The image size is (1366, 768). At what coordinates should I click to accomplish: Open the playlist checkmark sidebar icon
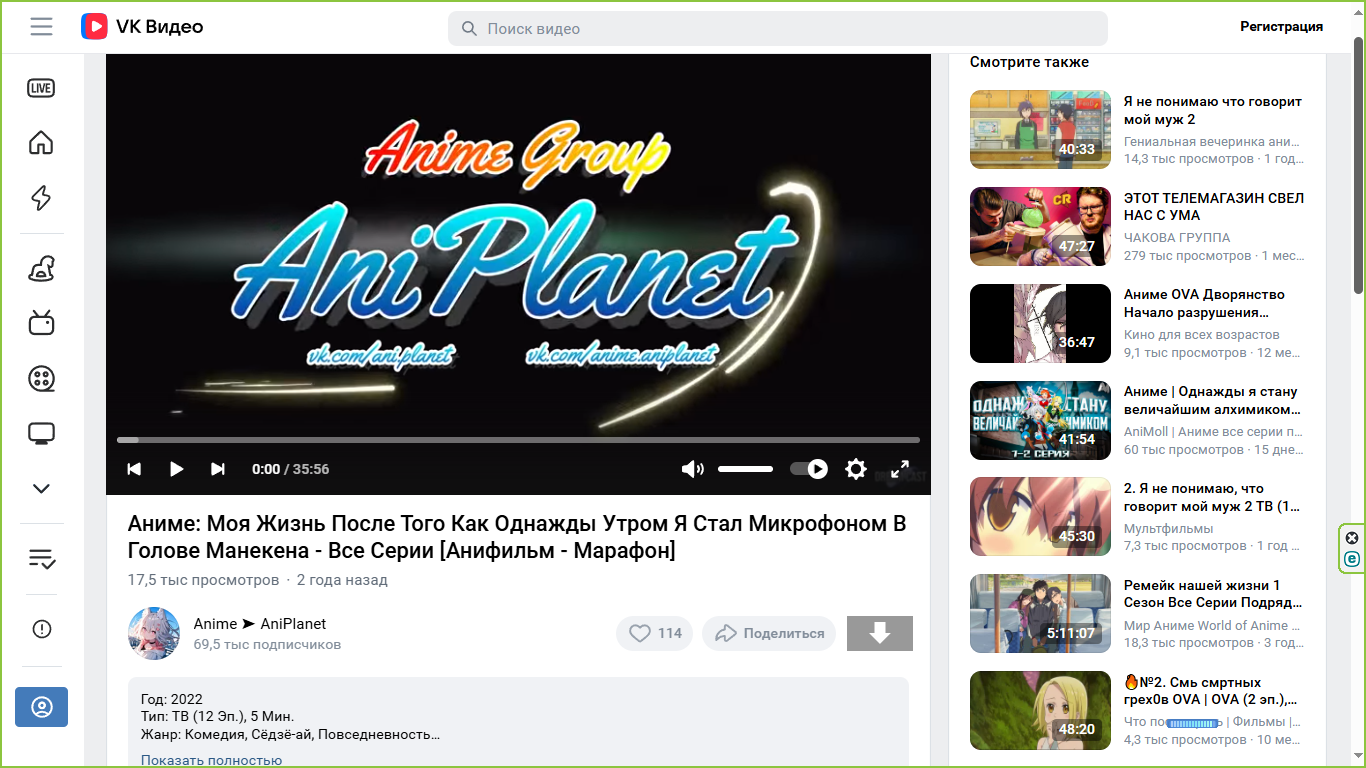point(41,558)
